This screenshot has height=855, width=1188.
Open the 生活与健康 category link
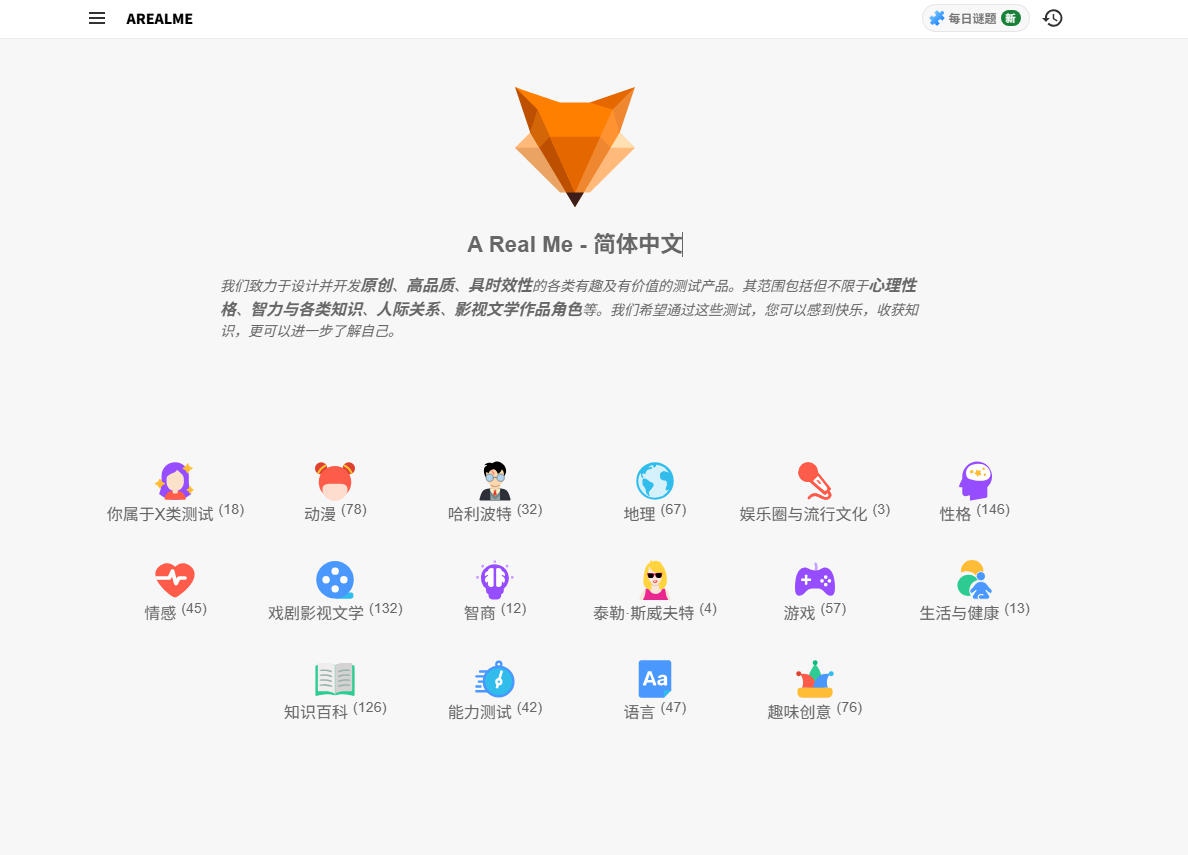click(x=959, y=612)
